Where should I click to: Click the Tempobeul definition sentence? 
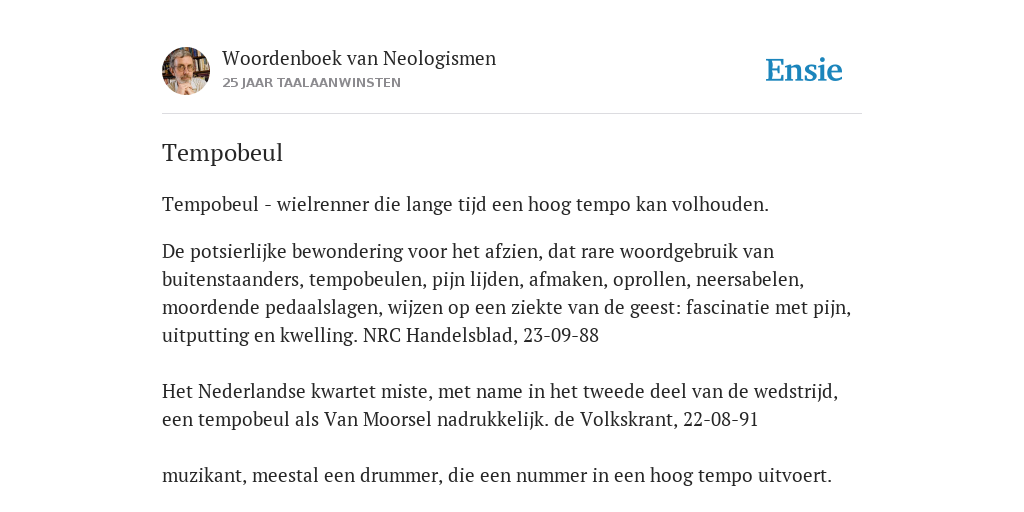tap(465, 205)
